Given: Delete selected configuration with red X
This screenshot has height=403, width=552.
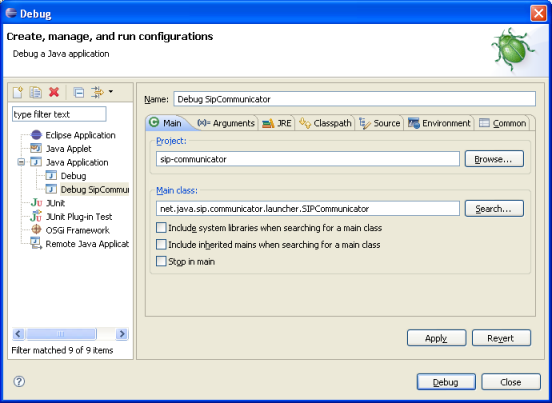Looking at the screenshot, I should click(x=54, y=92).
